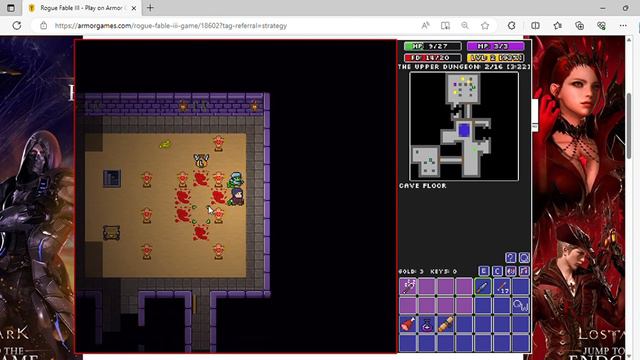Screen dimensions: 640x360
Task: Open the C character menu button
Action: click(497, 271)
